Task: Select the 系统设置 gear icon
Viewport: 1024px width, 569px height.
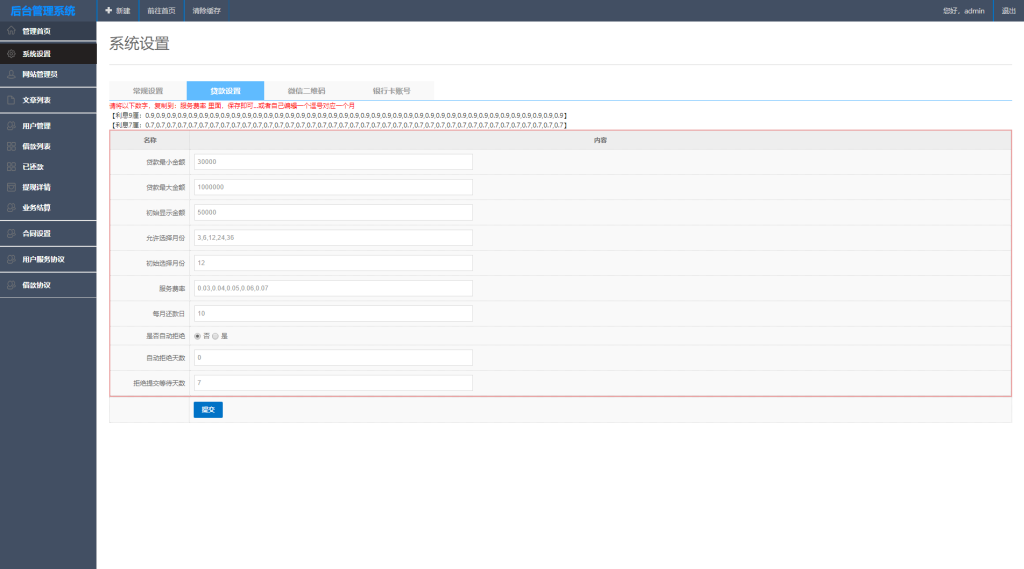Action: click(11, 54)
